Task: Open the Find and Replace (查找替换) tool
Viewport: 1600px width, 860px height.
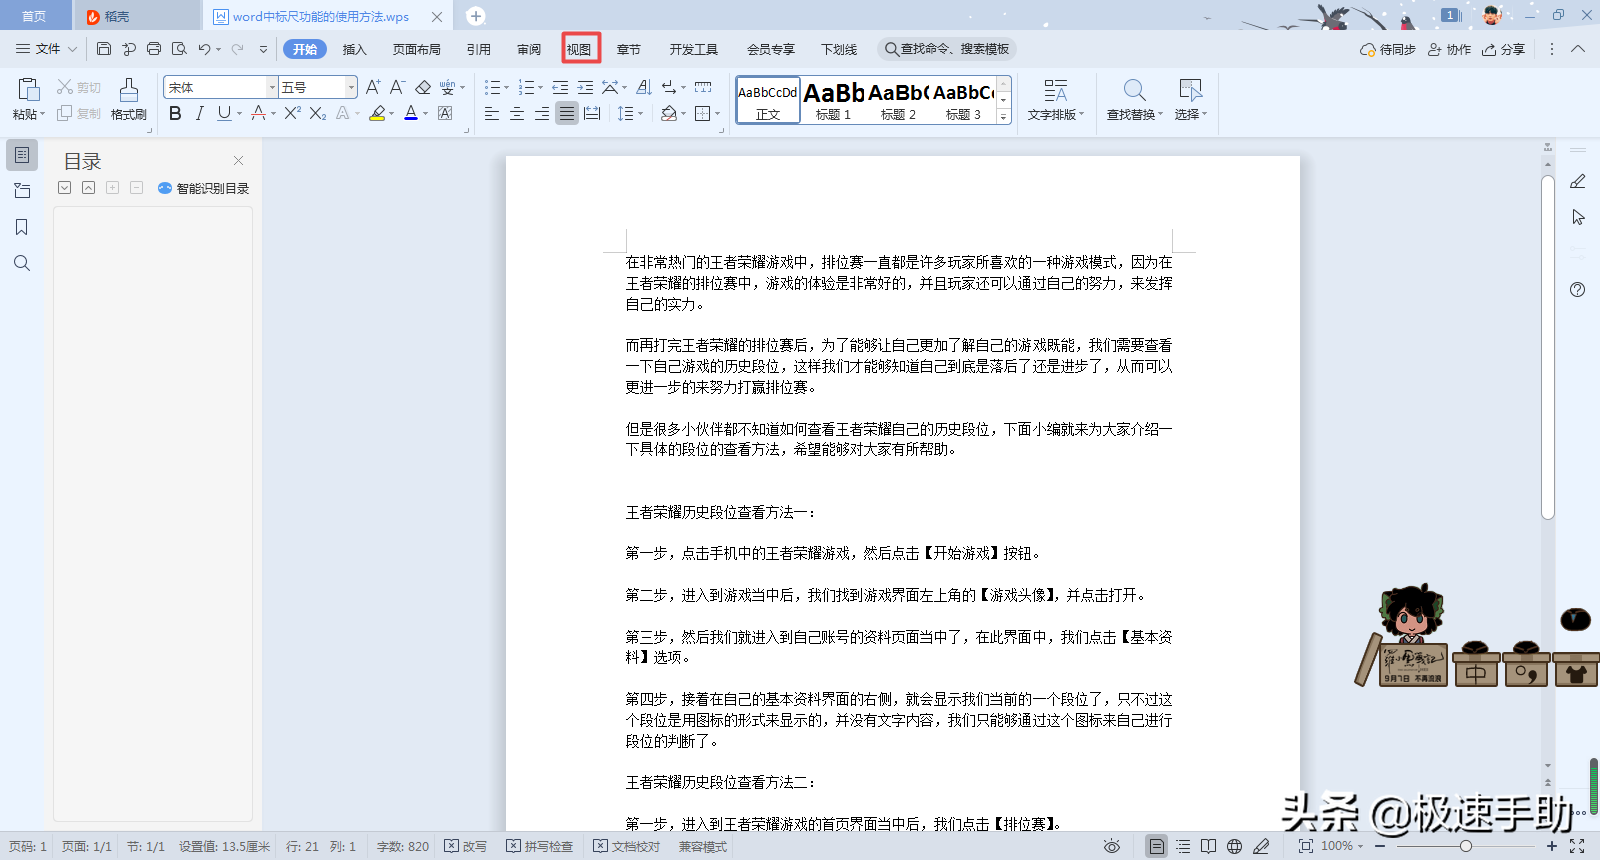Action: pos(1134,100)
